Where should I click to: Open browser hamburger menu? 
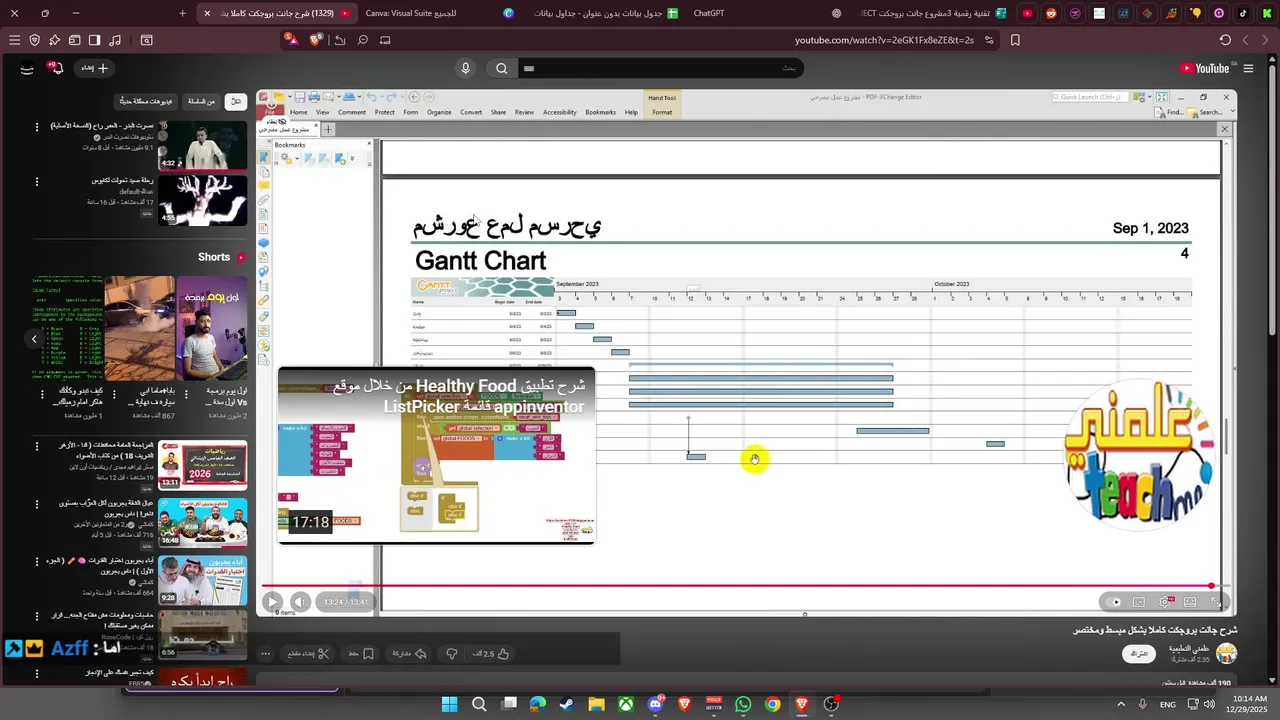coord(14,40)
